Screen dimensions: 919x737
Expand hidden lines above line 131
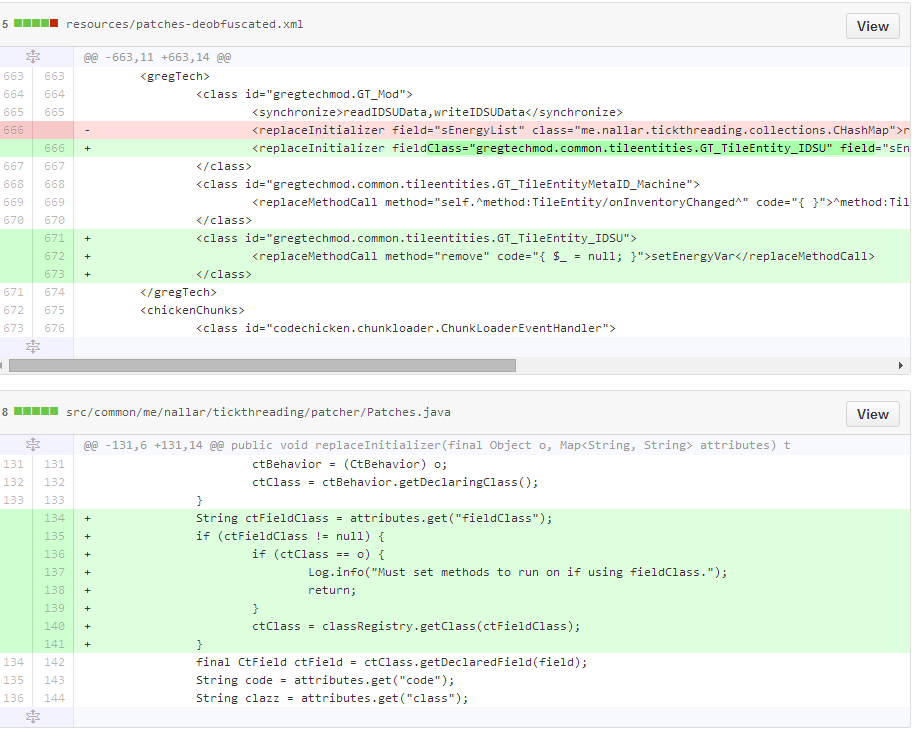[33, 445]
